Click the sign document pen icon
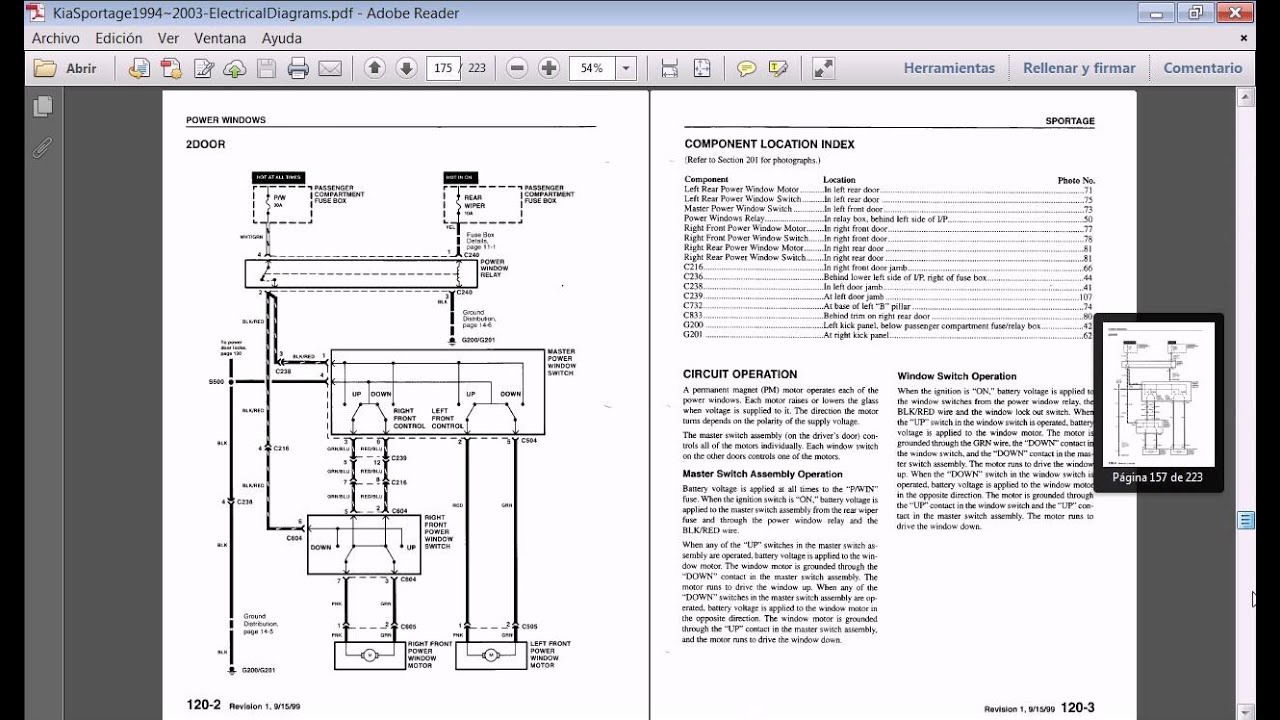 (203, 68)
